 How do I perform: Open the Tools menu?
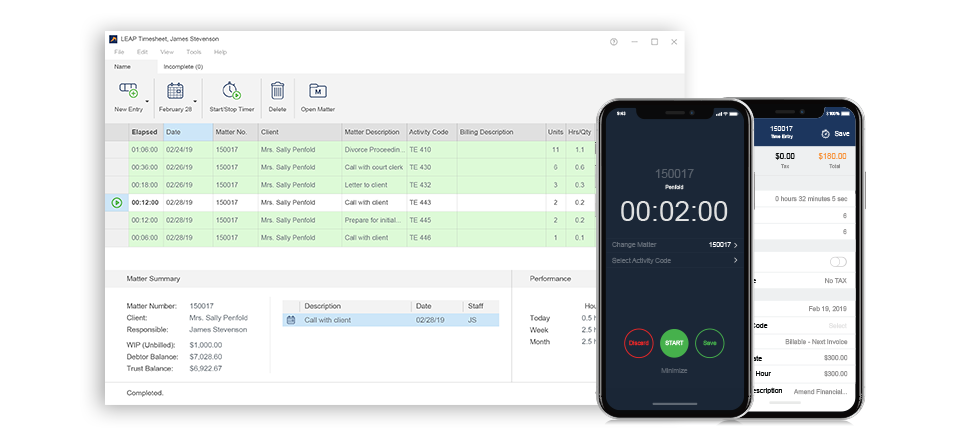coord(194,52)
